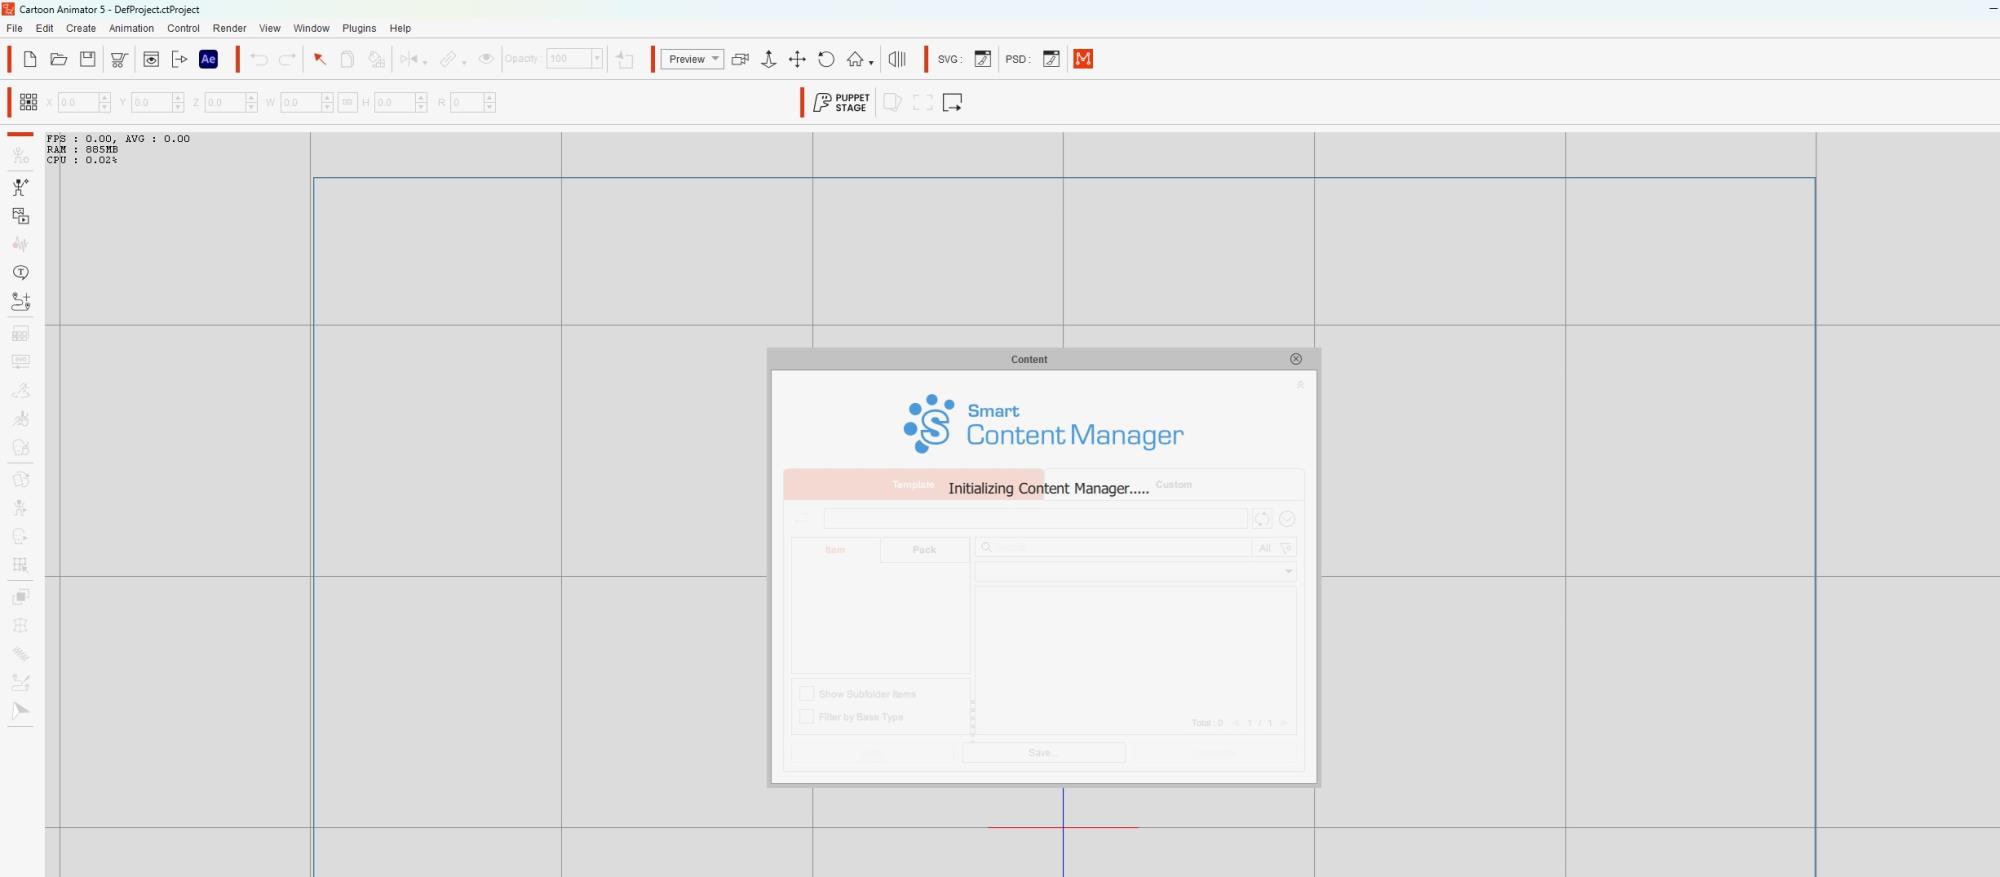
Task: Toggle Show Subfolder Items checkbox
Action: coord(807,693)
